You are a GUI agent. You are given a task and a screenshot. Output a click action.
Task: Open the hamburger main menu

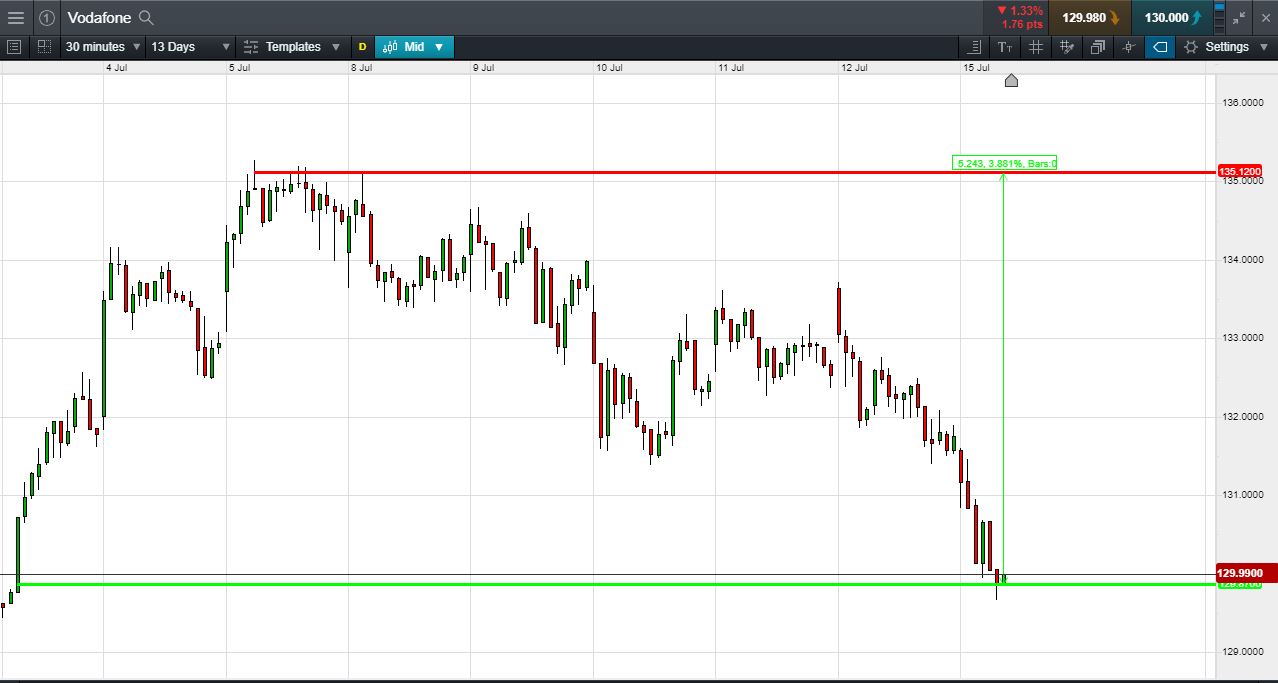[x=16, y=17]
